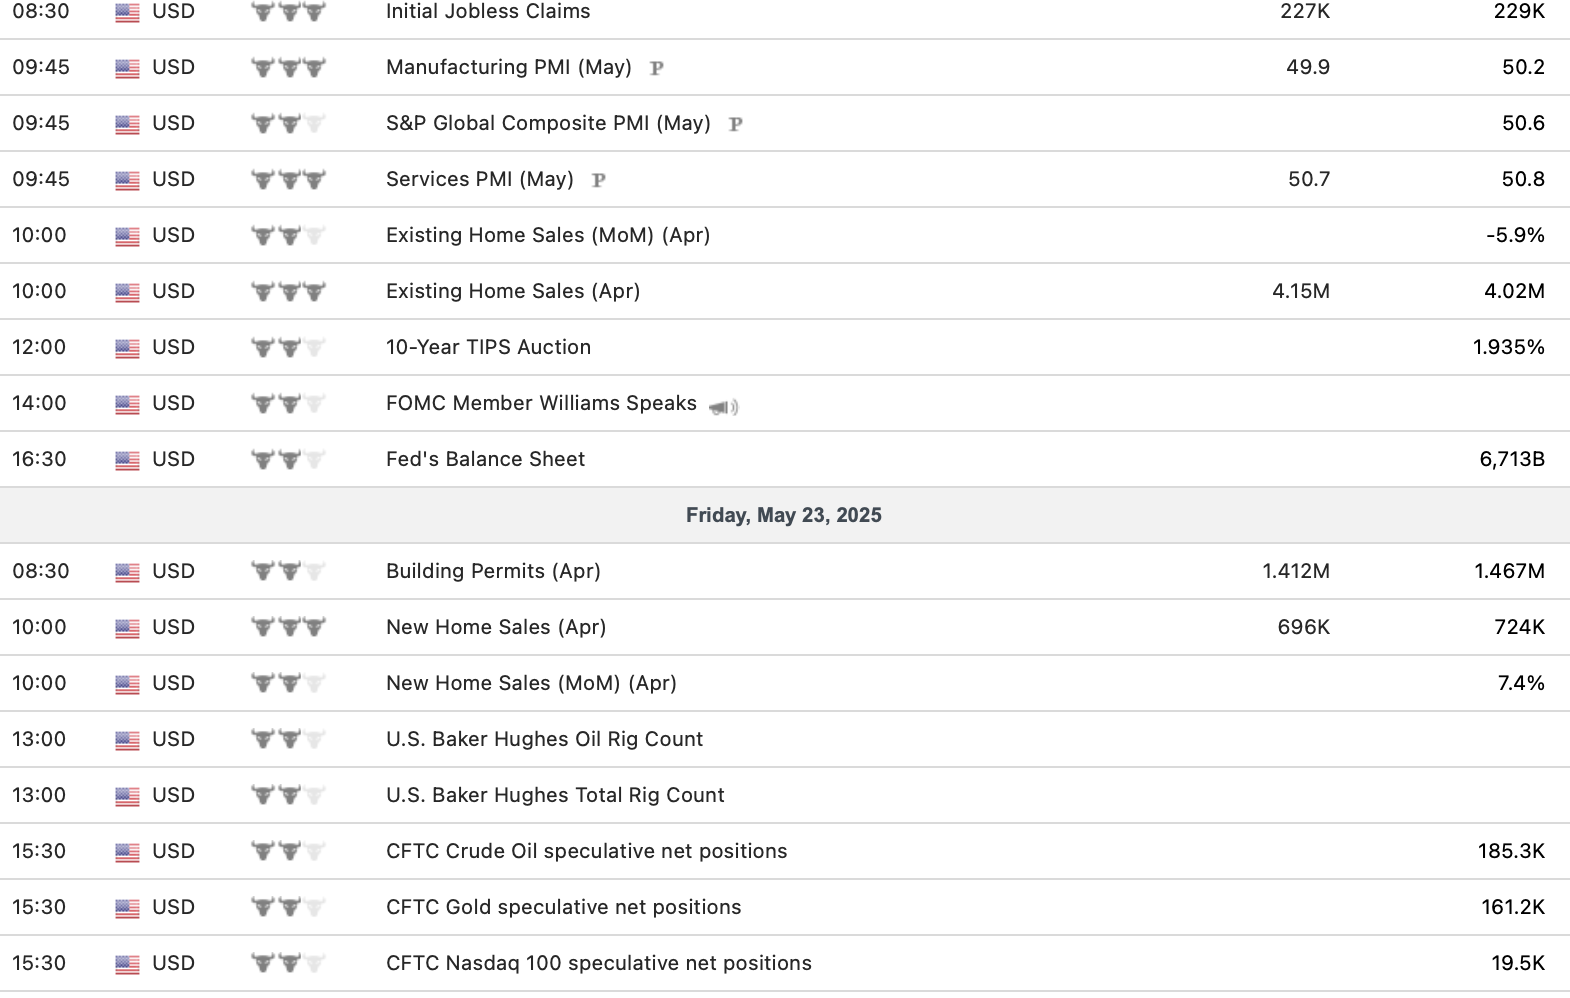1570x998 pixels.
Task: Click the Friday, May 23, 2025 date header
Action: pyautogui.click(x=784, y=515)
